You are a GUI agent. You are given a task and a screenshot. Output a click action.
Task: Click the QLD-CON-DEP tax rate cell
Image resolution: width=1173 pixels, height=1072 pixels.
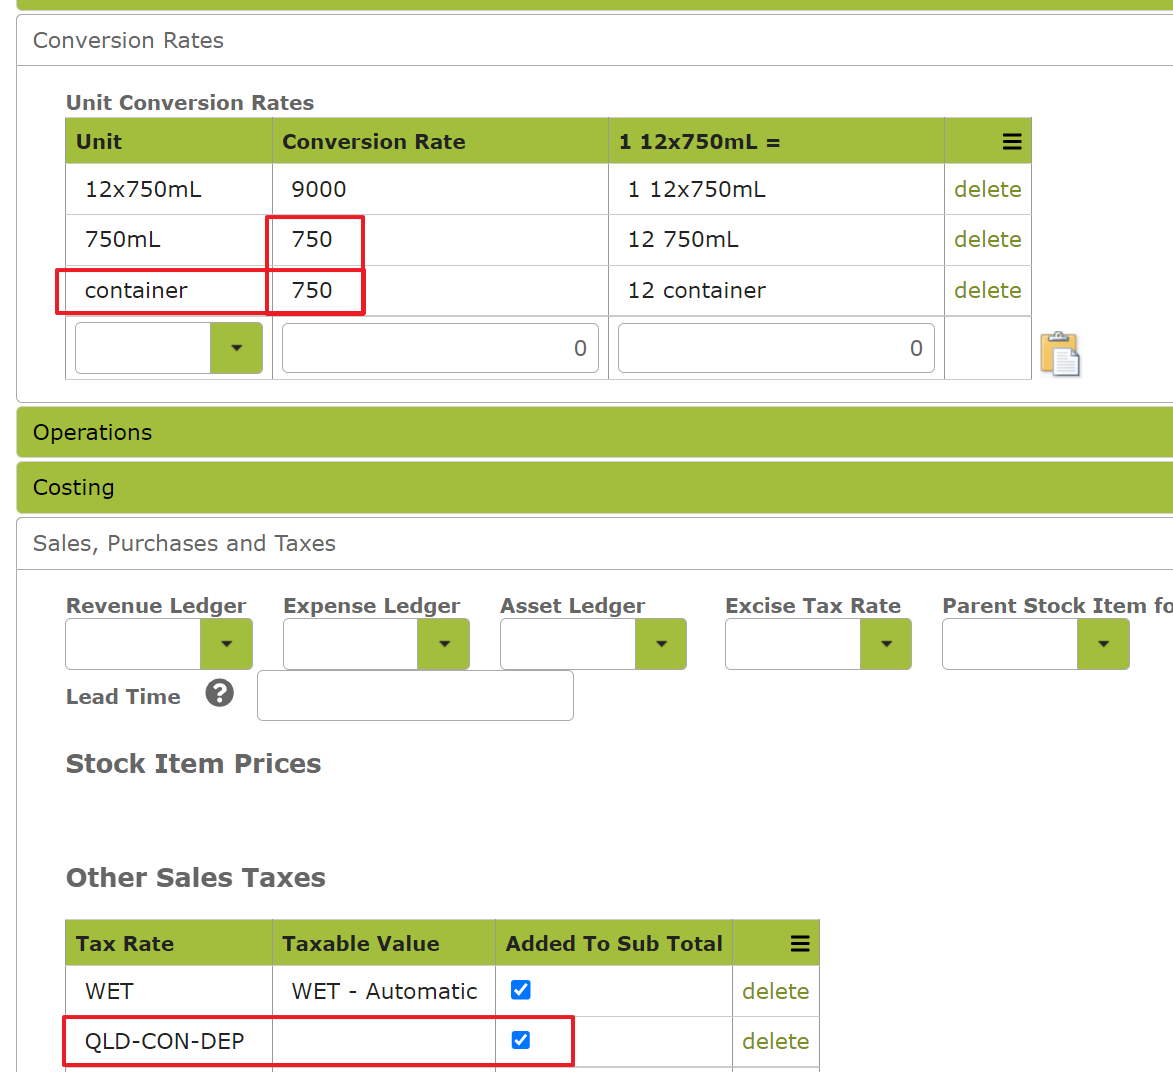point(169,1041)
